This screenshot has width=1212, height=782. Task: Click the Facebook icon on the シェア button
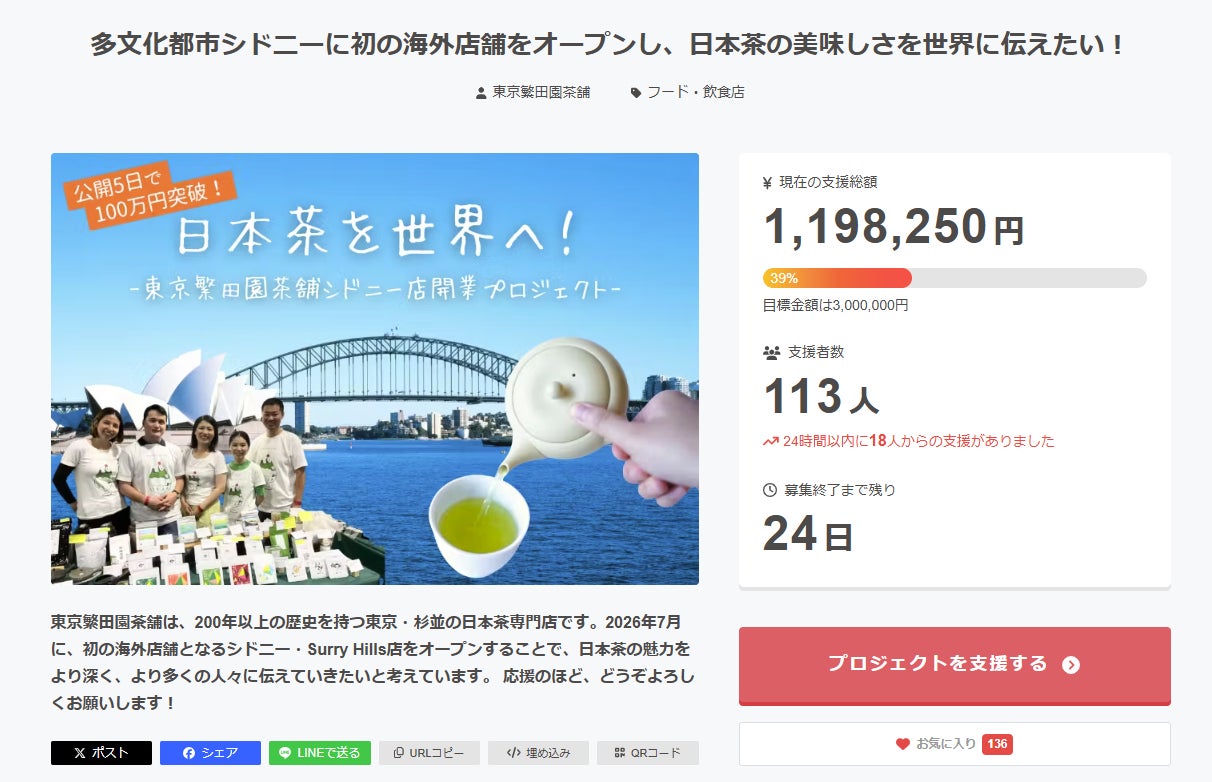click(x=189, y=753)
